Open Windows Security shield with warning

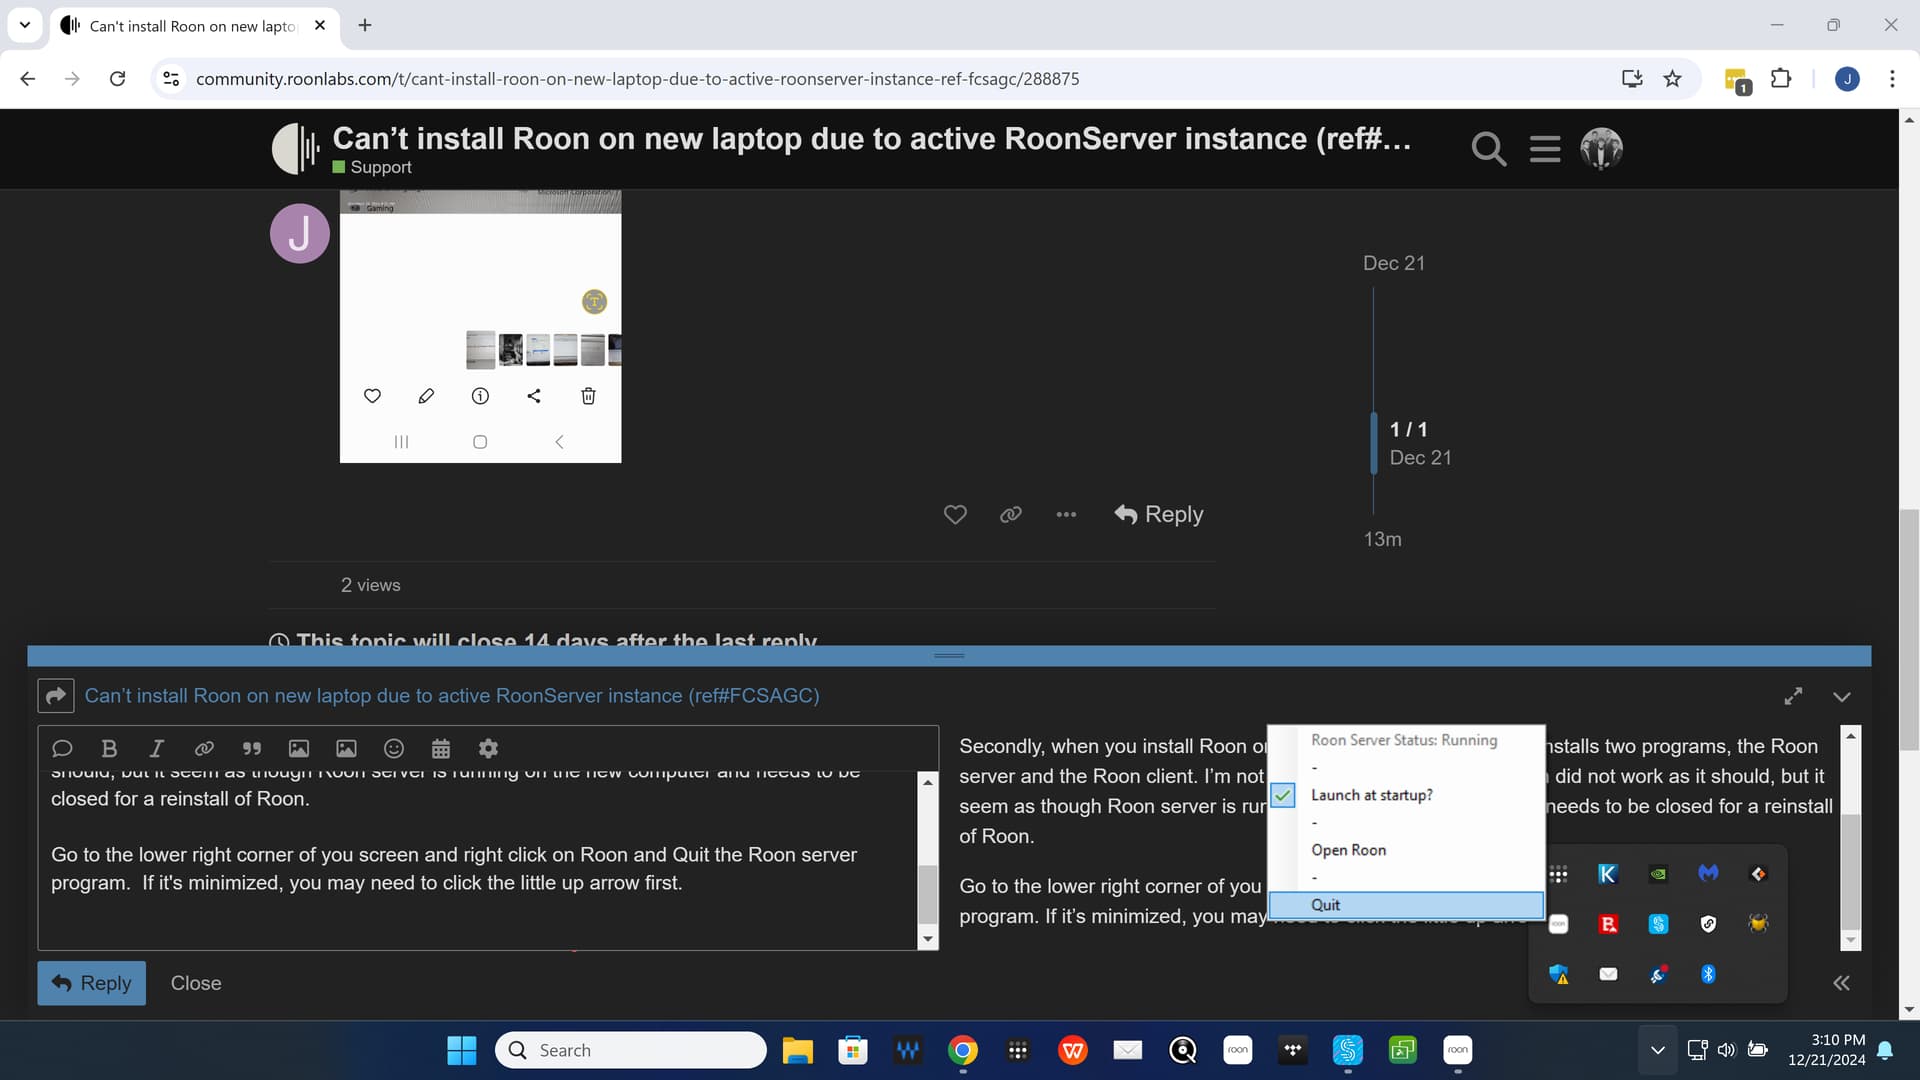point(1558,974)
